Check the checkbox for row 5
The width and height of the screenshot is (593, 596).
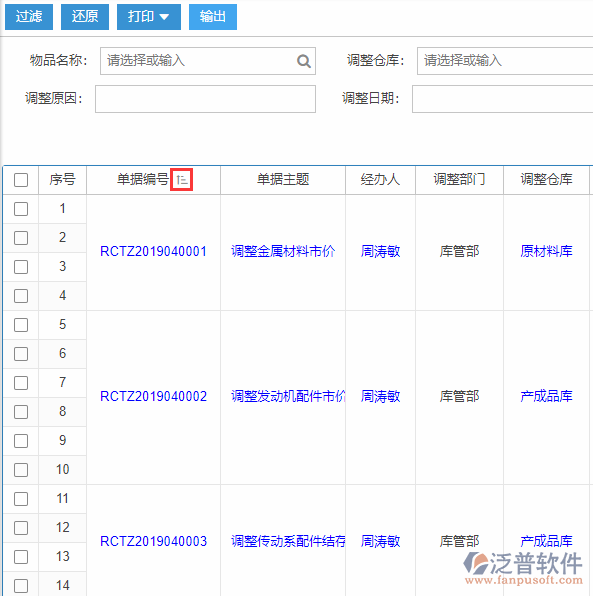[x=21, y=325]
